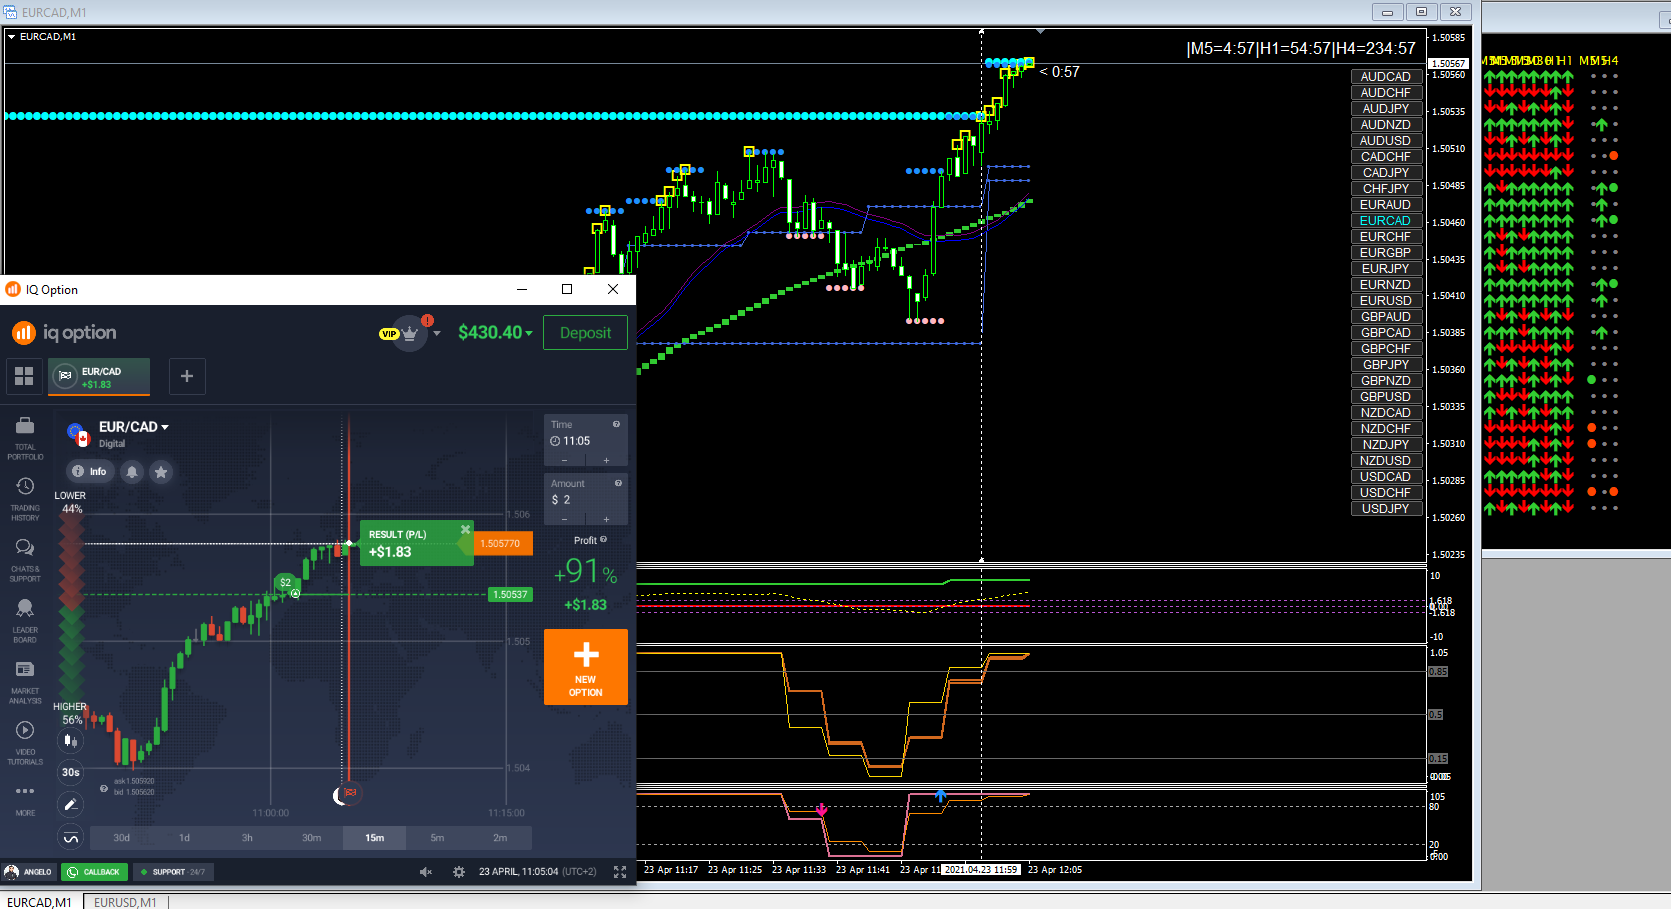The image size is (1671, 909).
Task: Select USDCAD in the symbol list
Action: [x=1386, y=477]
